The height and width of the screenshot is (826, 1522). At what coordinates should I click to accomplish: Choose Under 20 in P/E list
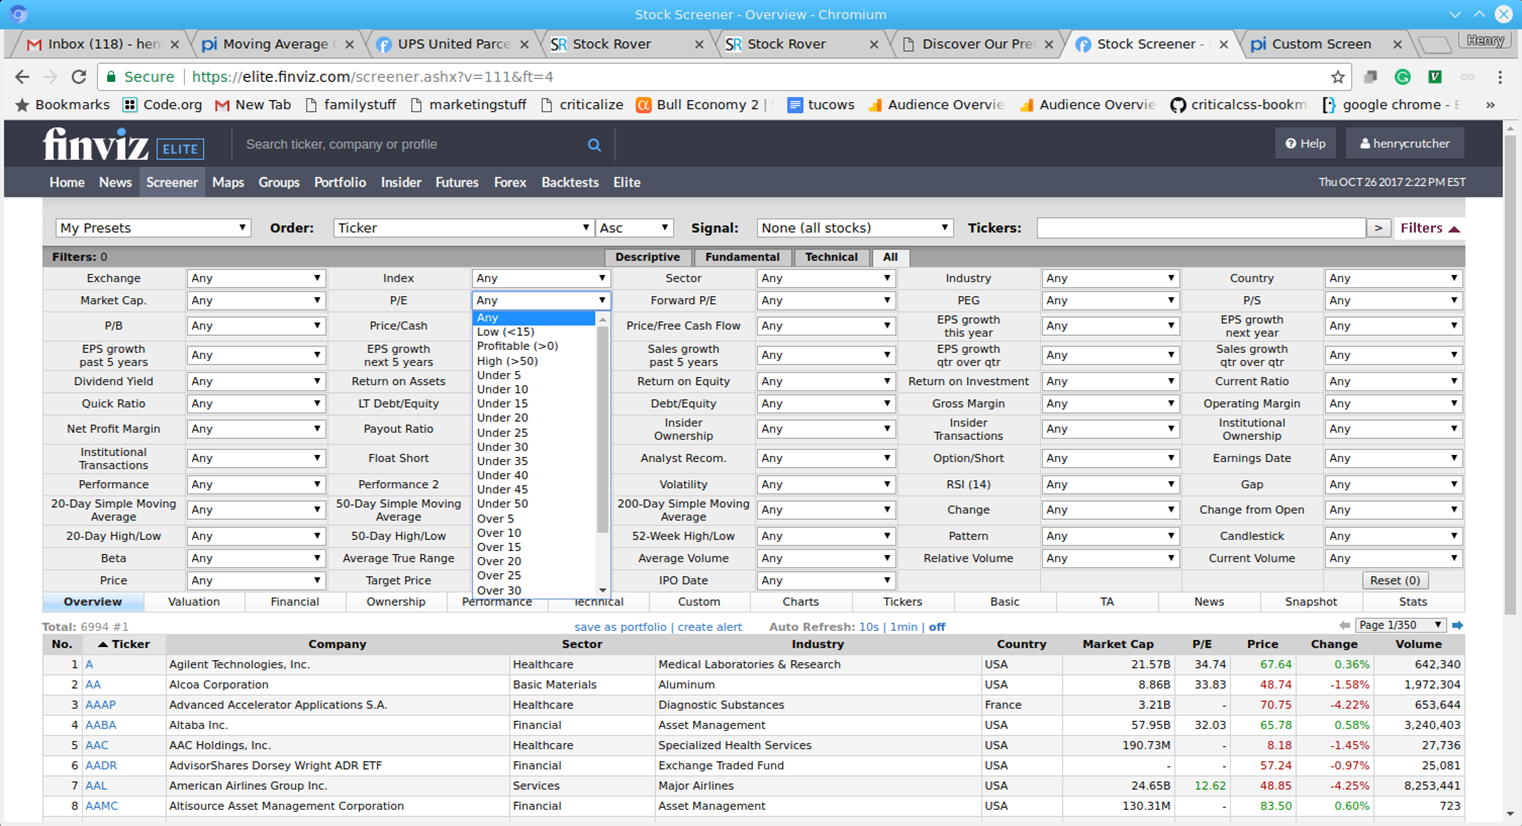pos(502,418)
